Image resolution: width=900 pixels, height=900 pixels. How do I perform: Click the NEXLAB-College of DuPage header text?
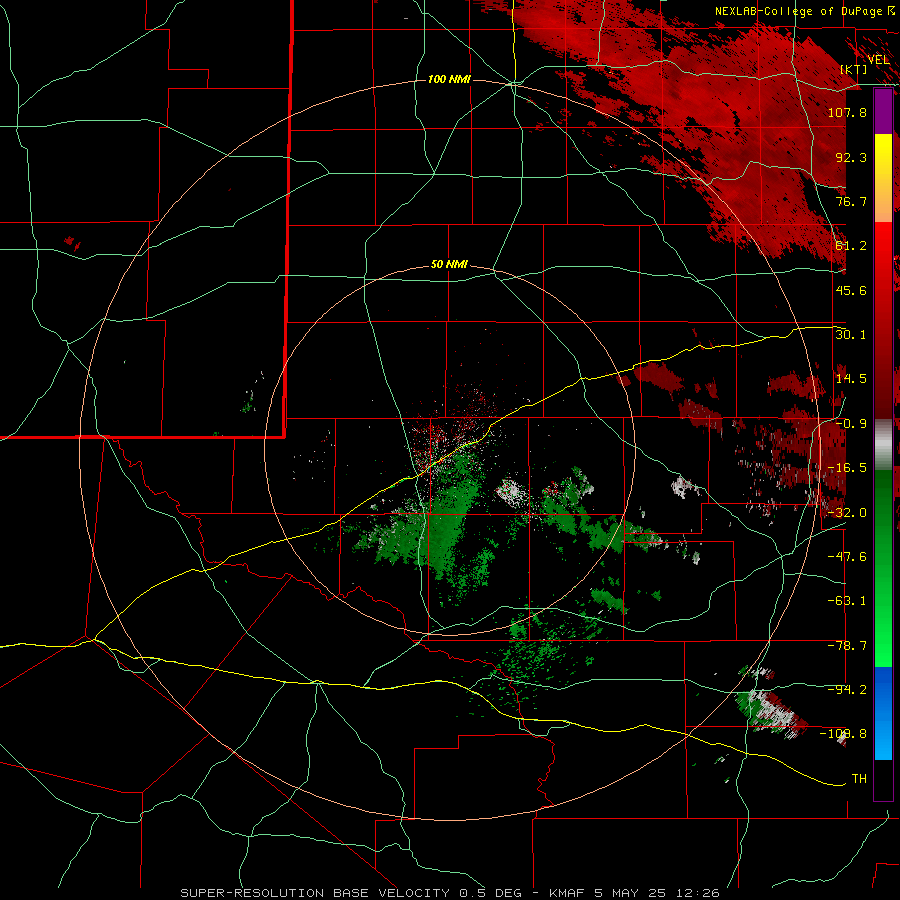tap(798, 11)
